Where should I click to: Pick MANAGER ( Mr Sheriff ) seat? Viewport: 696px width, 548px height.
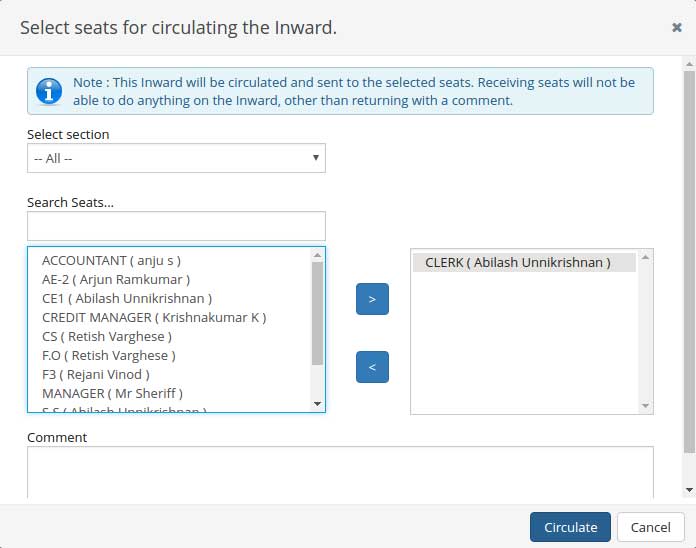point(112,393)
